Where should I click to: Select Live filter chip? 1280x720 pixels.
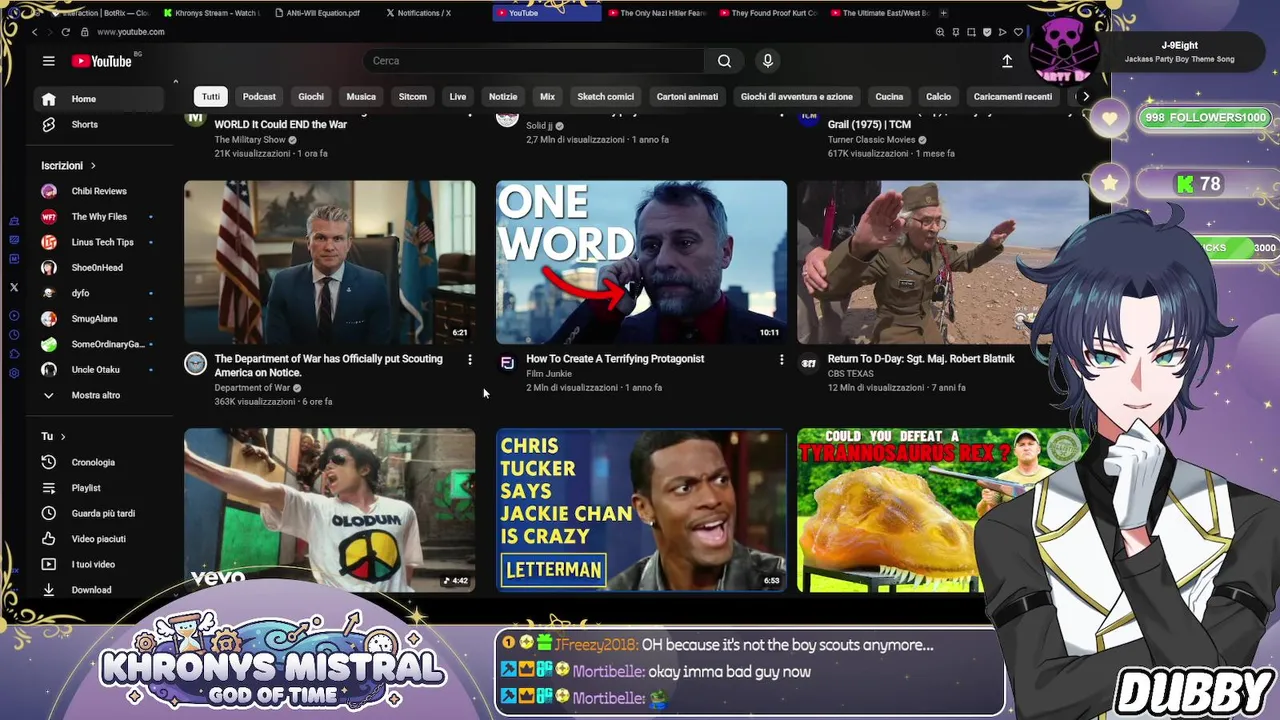[458, 97]
